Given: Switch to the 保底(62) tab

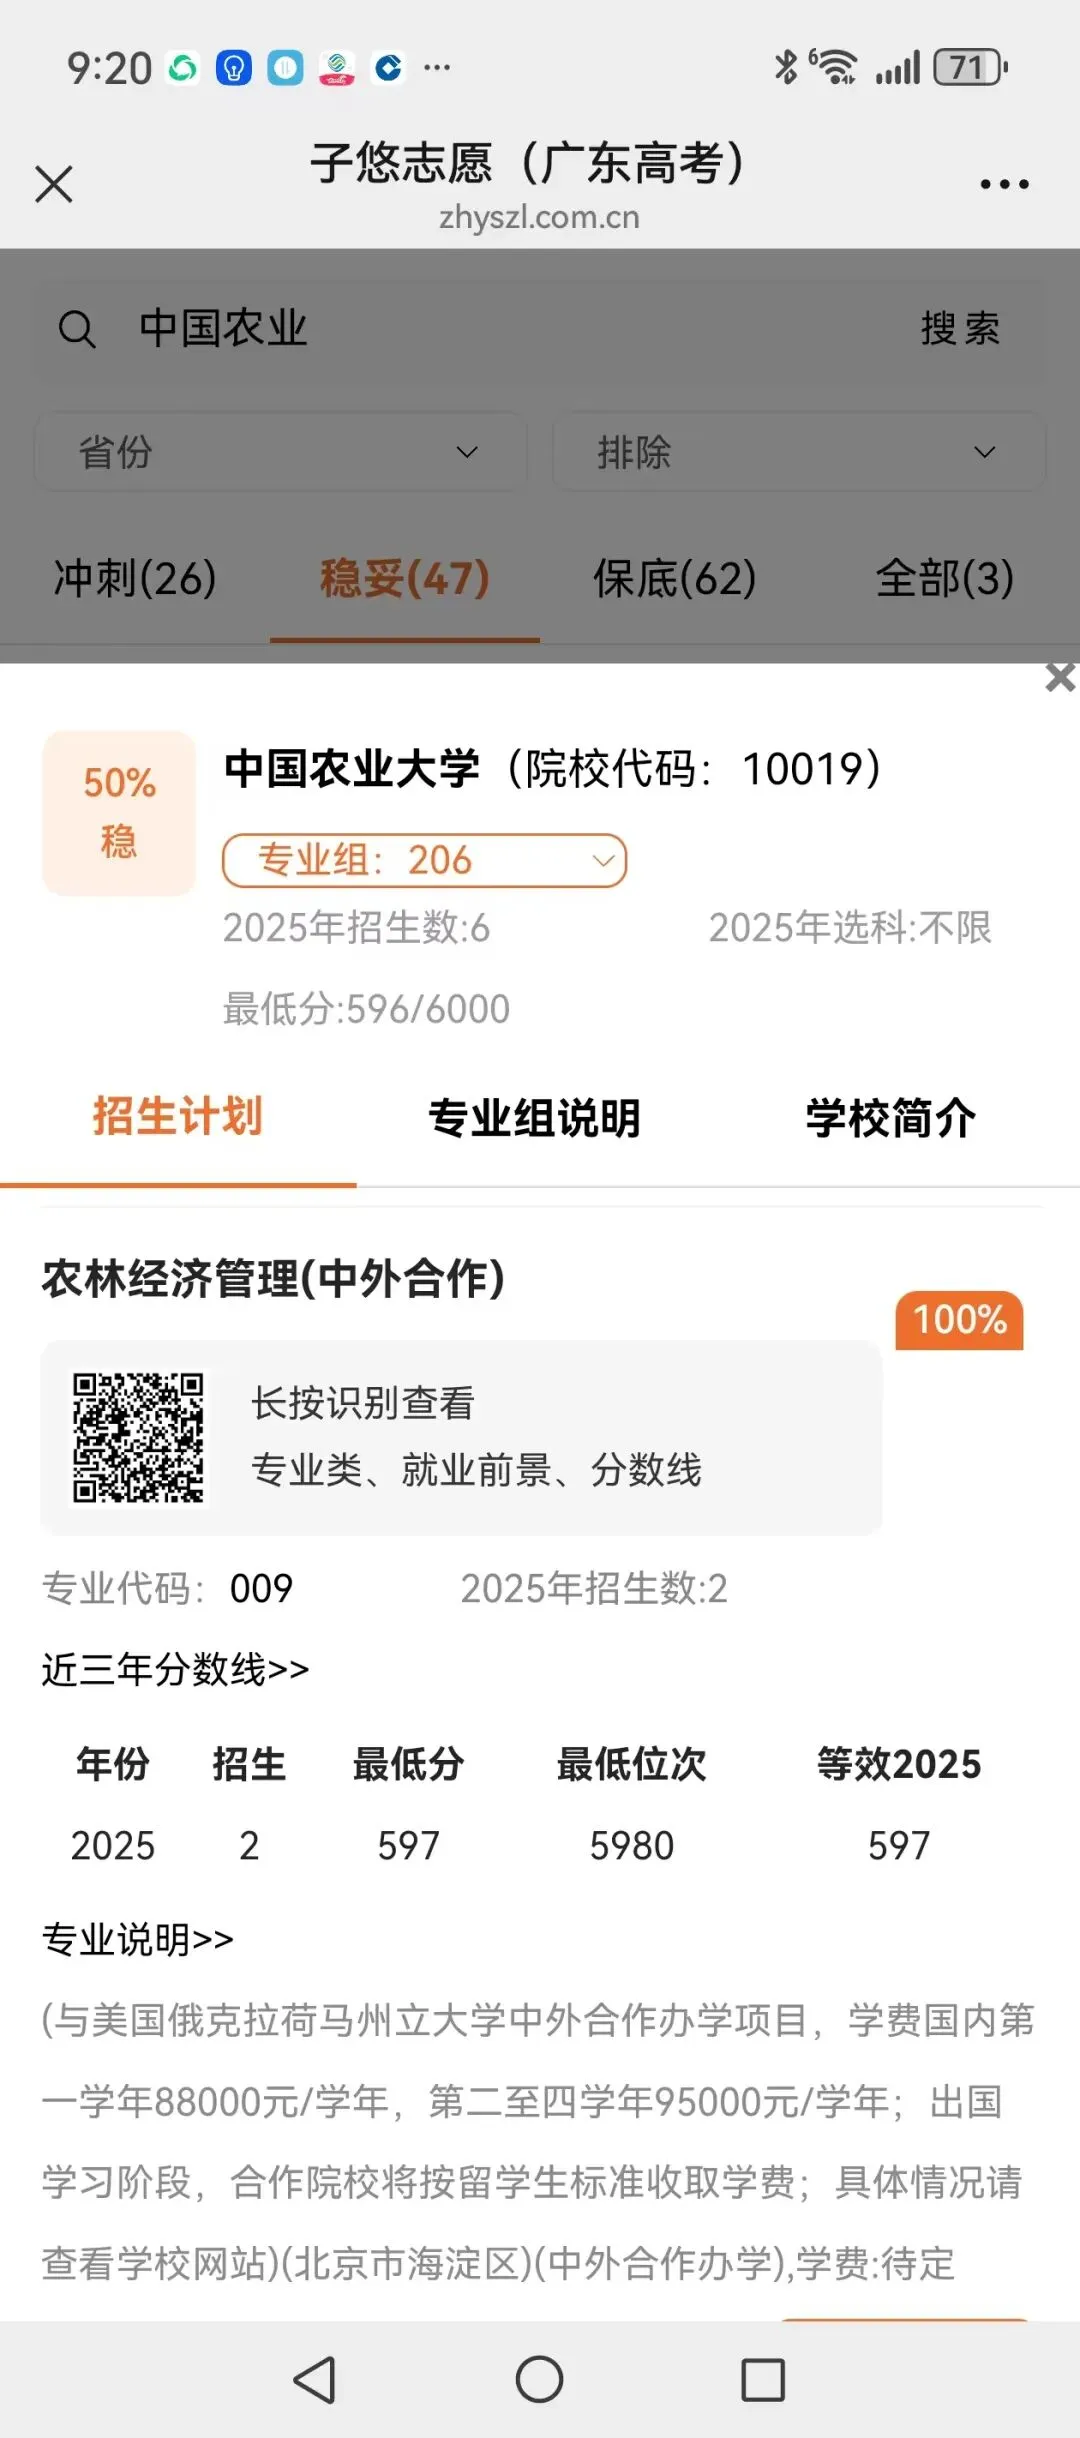Looking at the screenshot, I should pos(675,578).
